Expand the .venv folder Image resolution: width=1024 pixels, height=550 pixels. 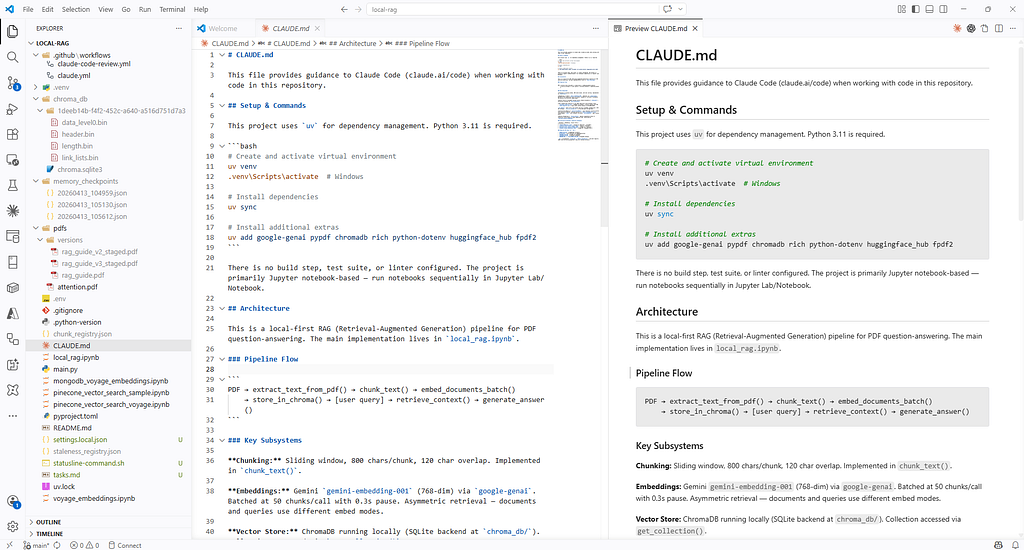click(x=36, y=88)
